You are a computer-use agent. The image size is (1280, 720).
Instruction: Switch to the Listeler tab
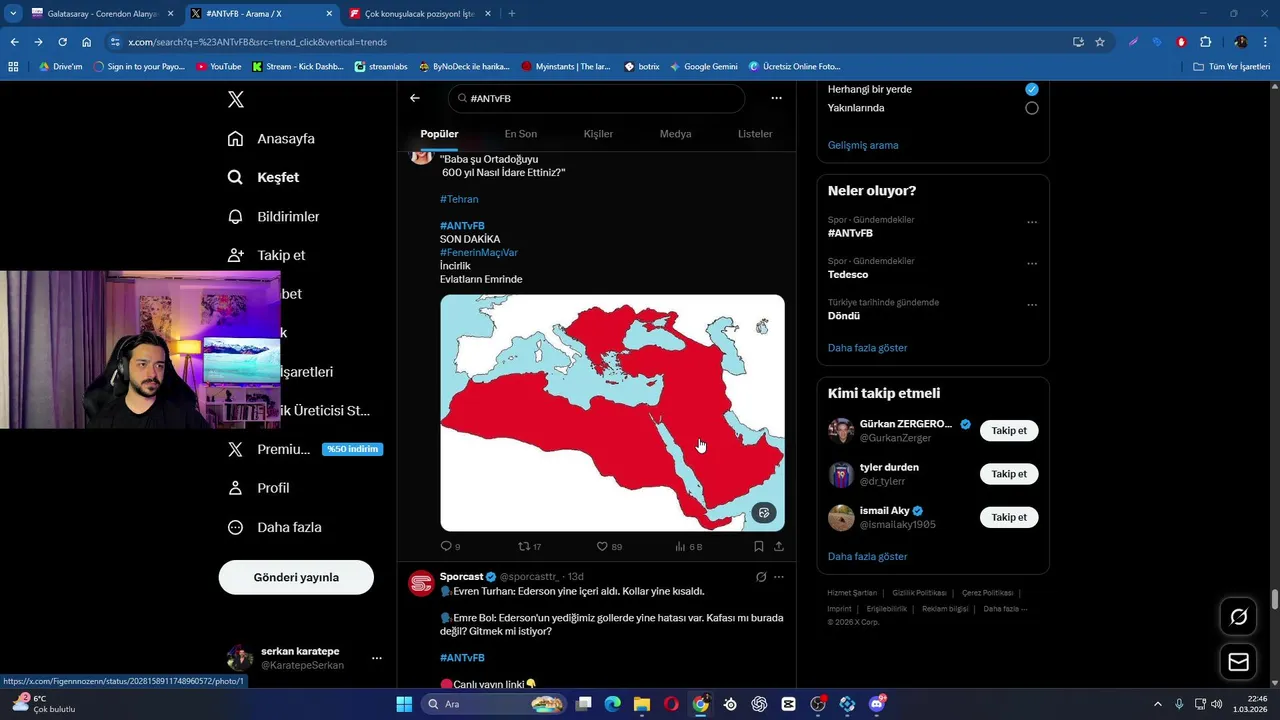click(x=755, y=134)
